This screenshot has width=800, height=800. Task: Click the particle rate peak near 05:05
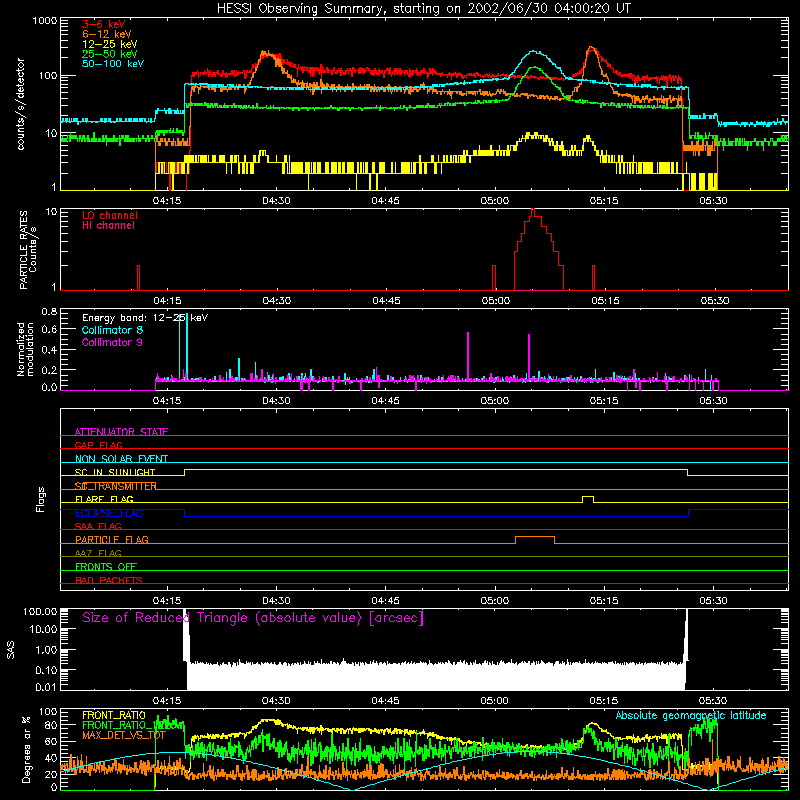[533, 213]
